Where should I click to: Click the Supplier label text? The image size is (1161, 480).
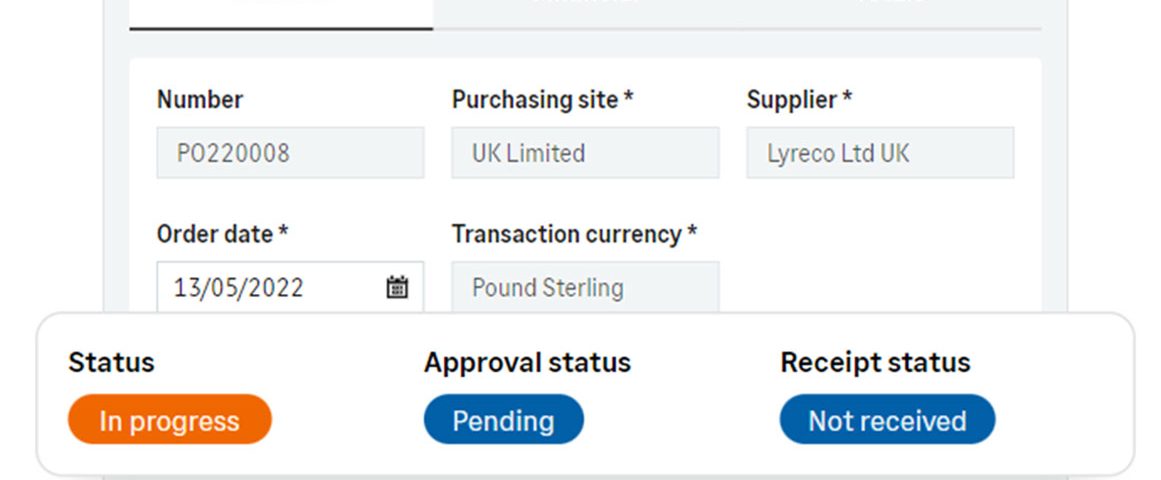coord(799,99)
